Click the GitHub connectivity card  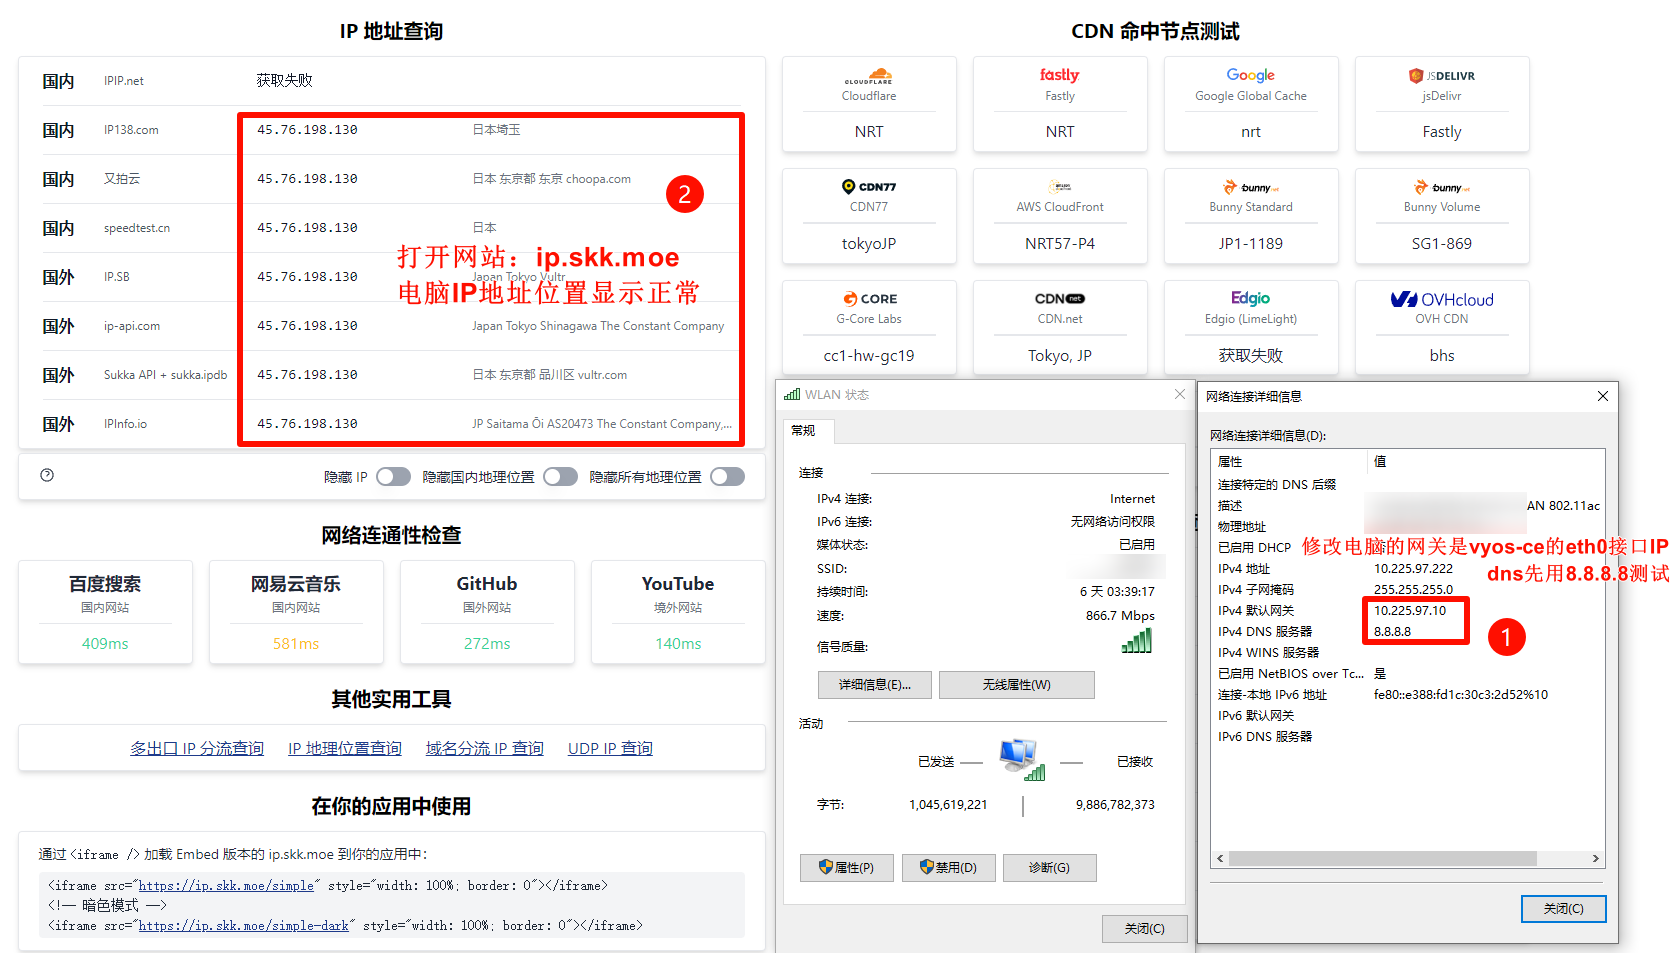pyautogui.click(x=487, y=612)
